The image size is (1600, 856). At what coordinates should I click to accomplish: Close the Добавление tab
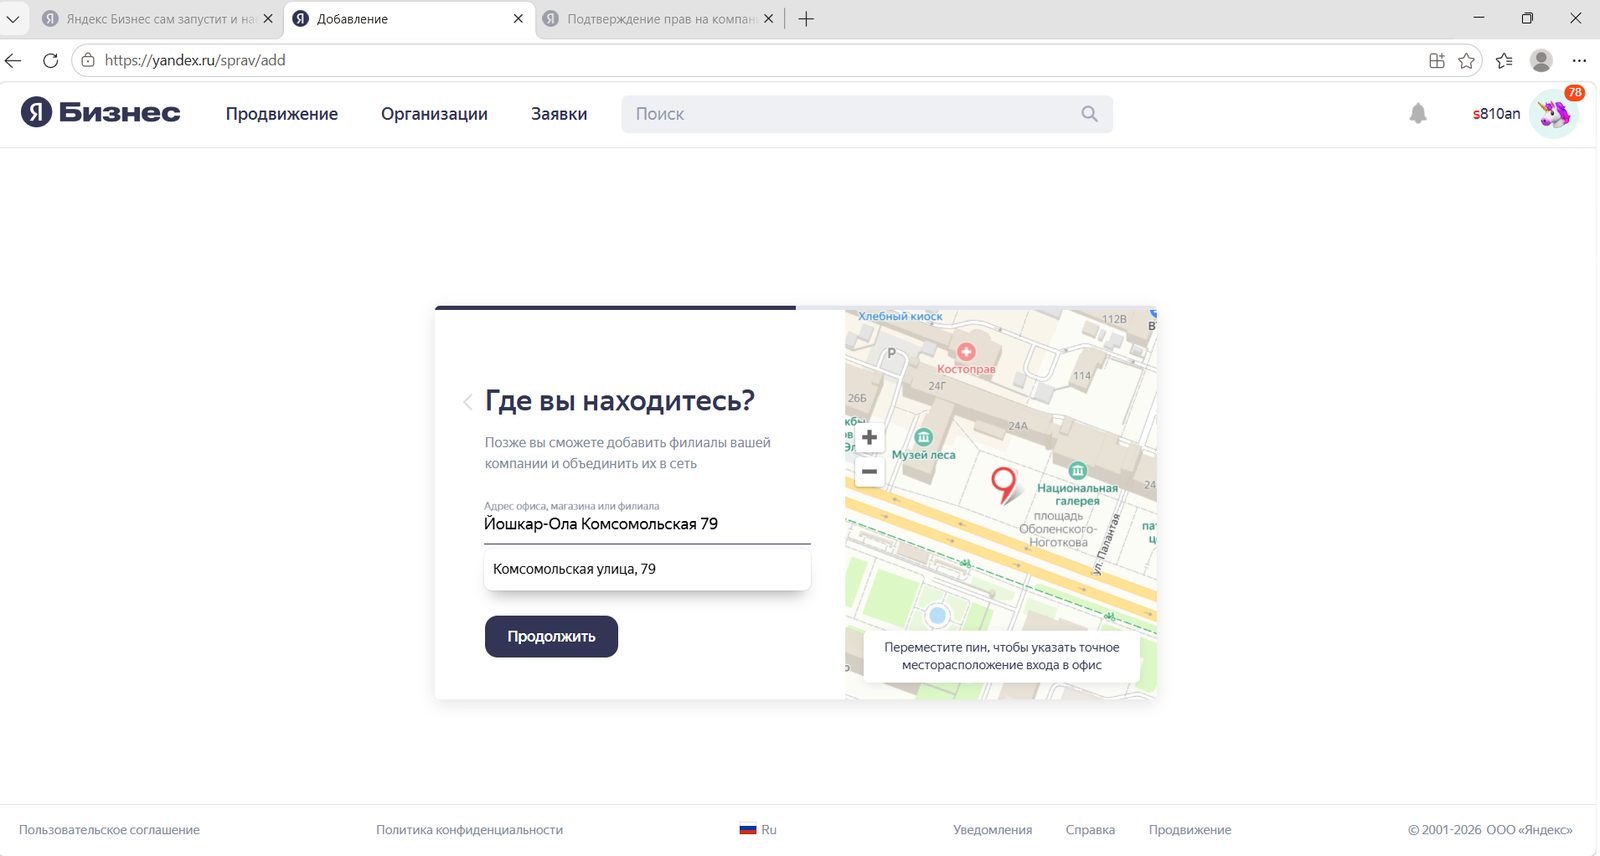[x=518, y=19]
